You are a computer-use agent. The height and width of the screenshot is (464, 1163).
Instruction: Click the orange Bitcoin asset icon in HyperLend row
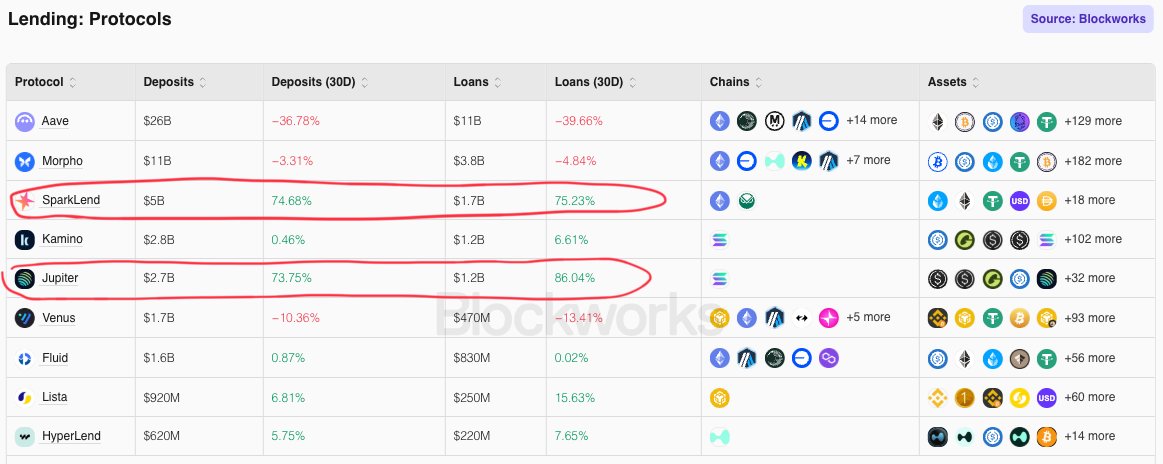click(1047, 437)
